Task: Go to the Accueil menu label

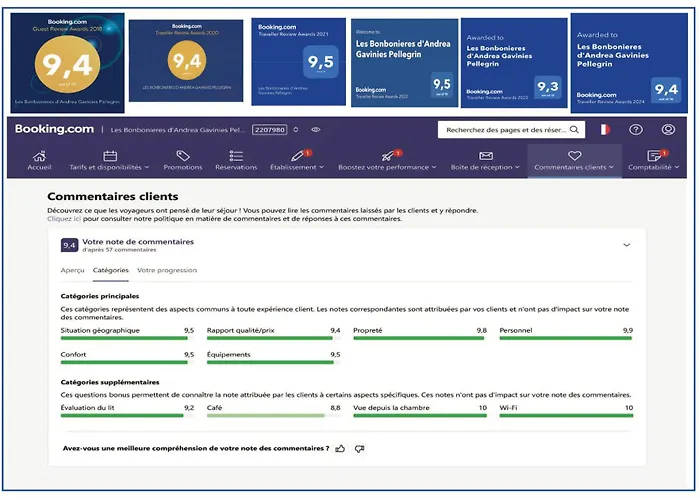Action: point(39,167)
